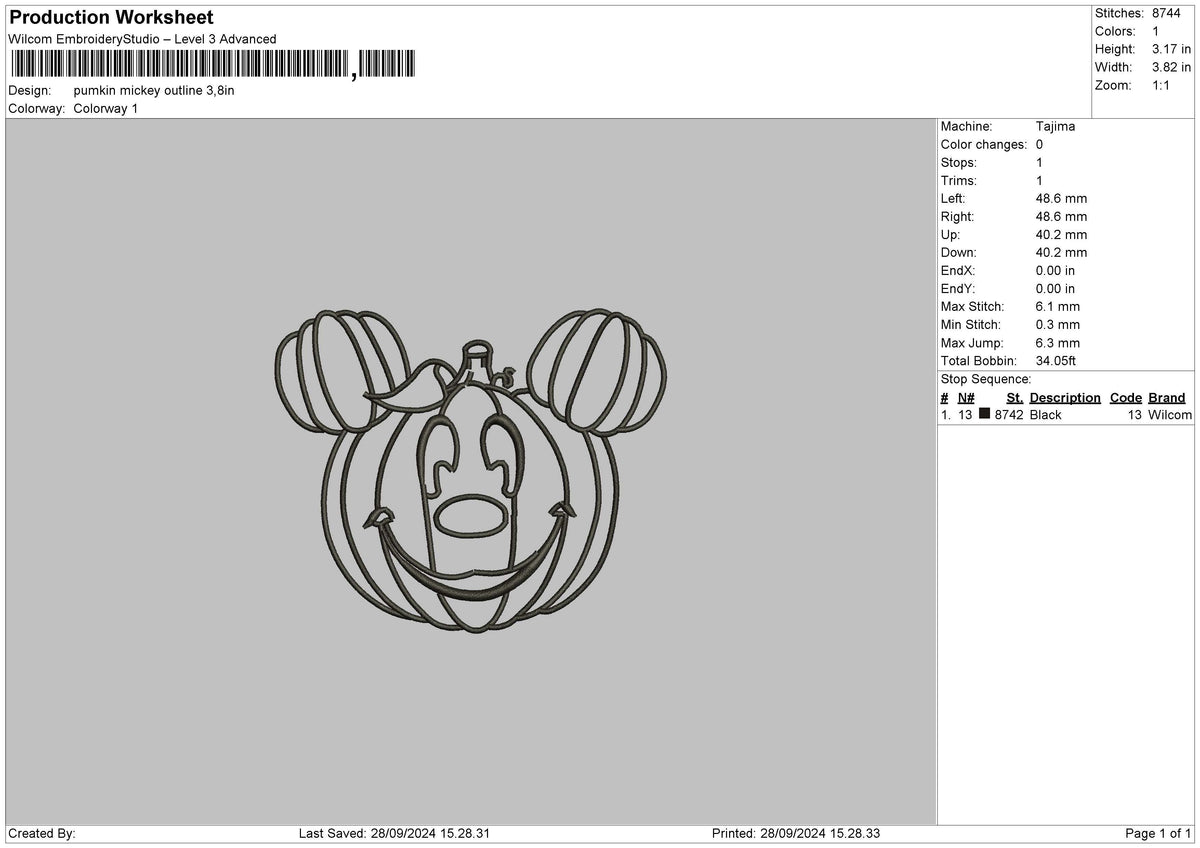Click the 'Total Bobbin:' label
Image resolution: width=1200 pixels, height=848 pixels.
point(979,360)
